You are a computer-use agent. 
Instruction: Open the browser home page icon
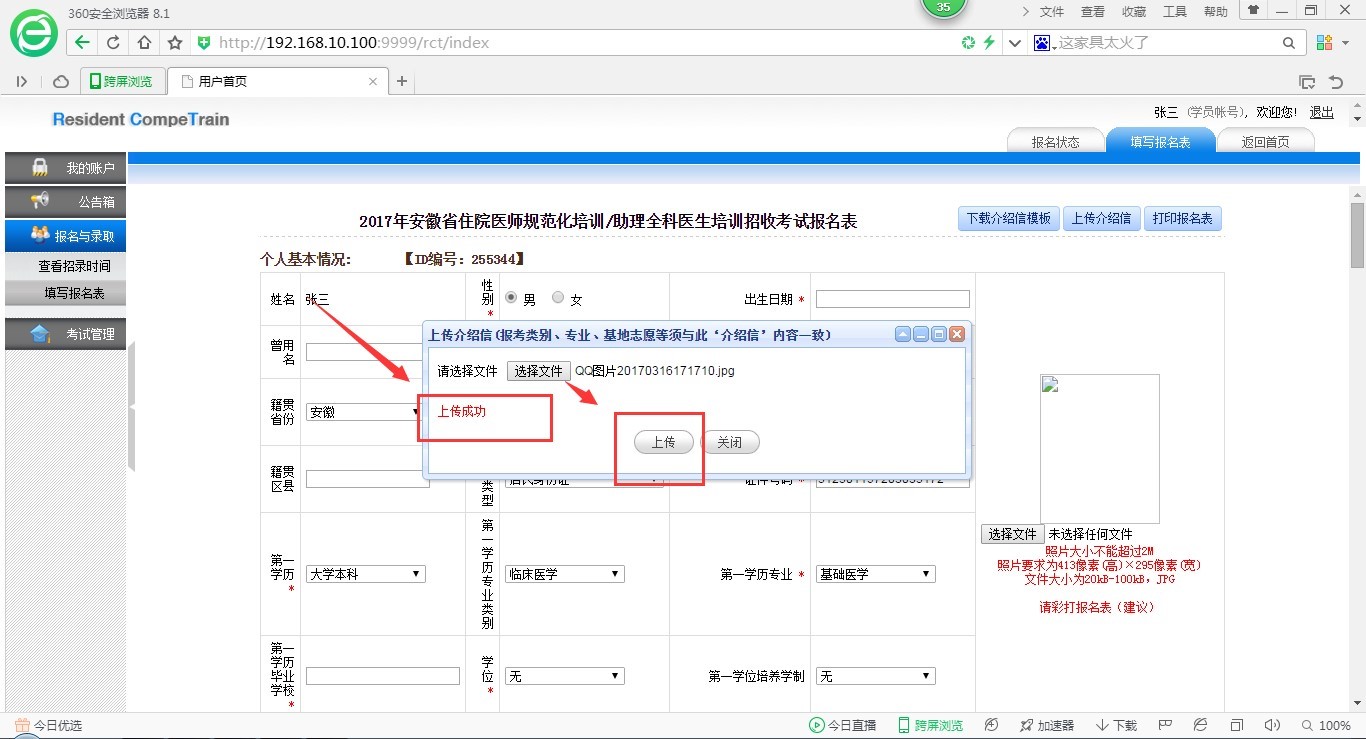pyautogui.click(x=144, y=43)
